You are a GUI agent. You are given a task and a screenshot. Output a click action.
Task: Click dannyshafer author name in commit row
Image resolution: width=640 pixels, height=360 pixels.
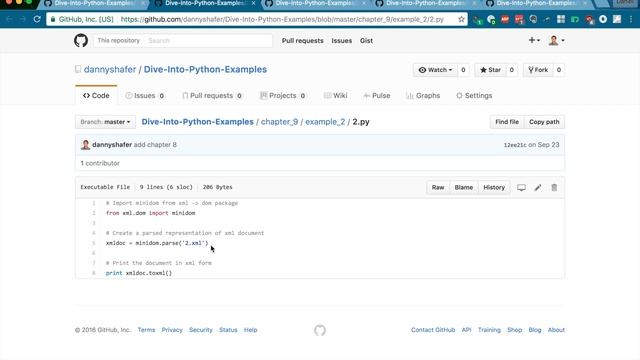point(112,144)
